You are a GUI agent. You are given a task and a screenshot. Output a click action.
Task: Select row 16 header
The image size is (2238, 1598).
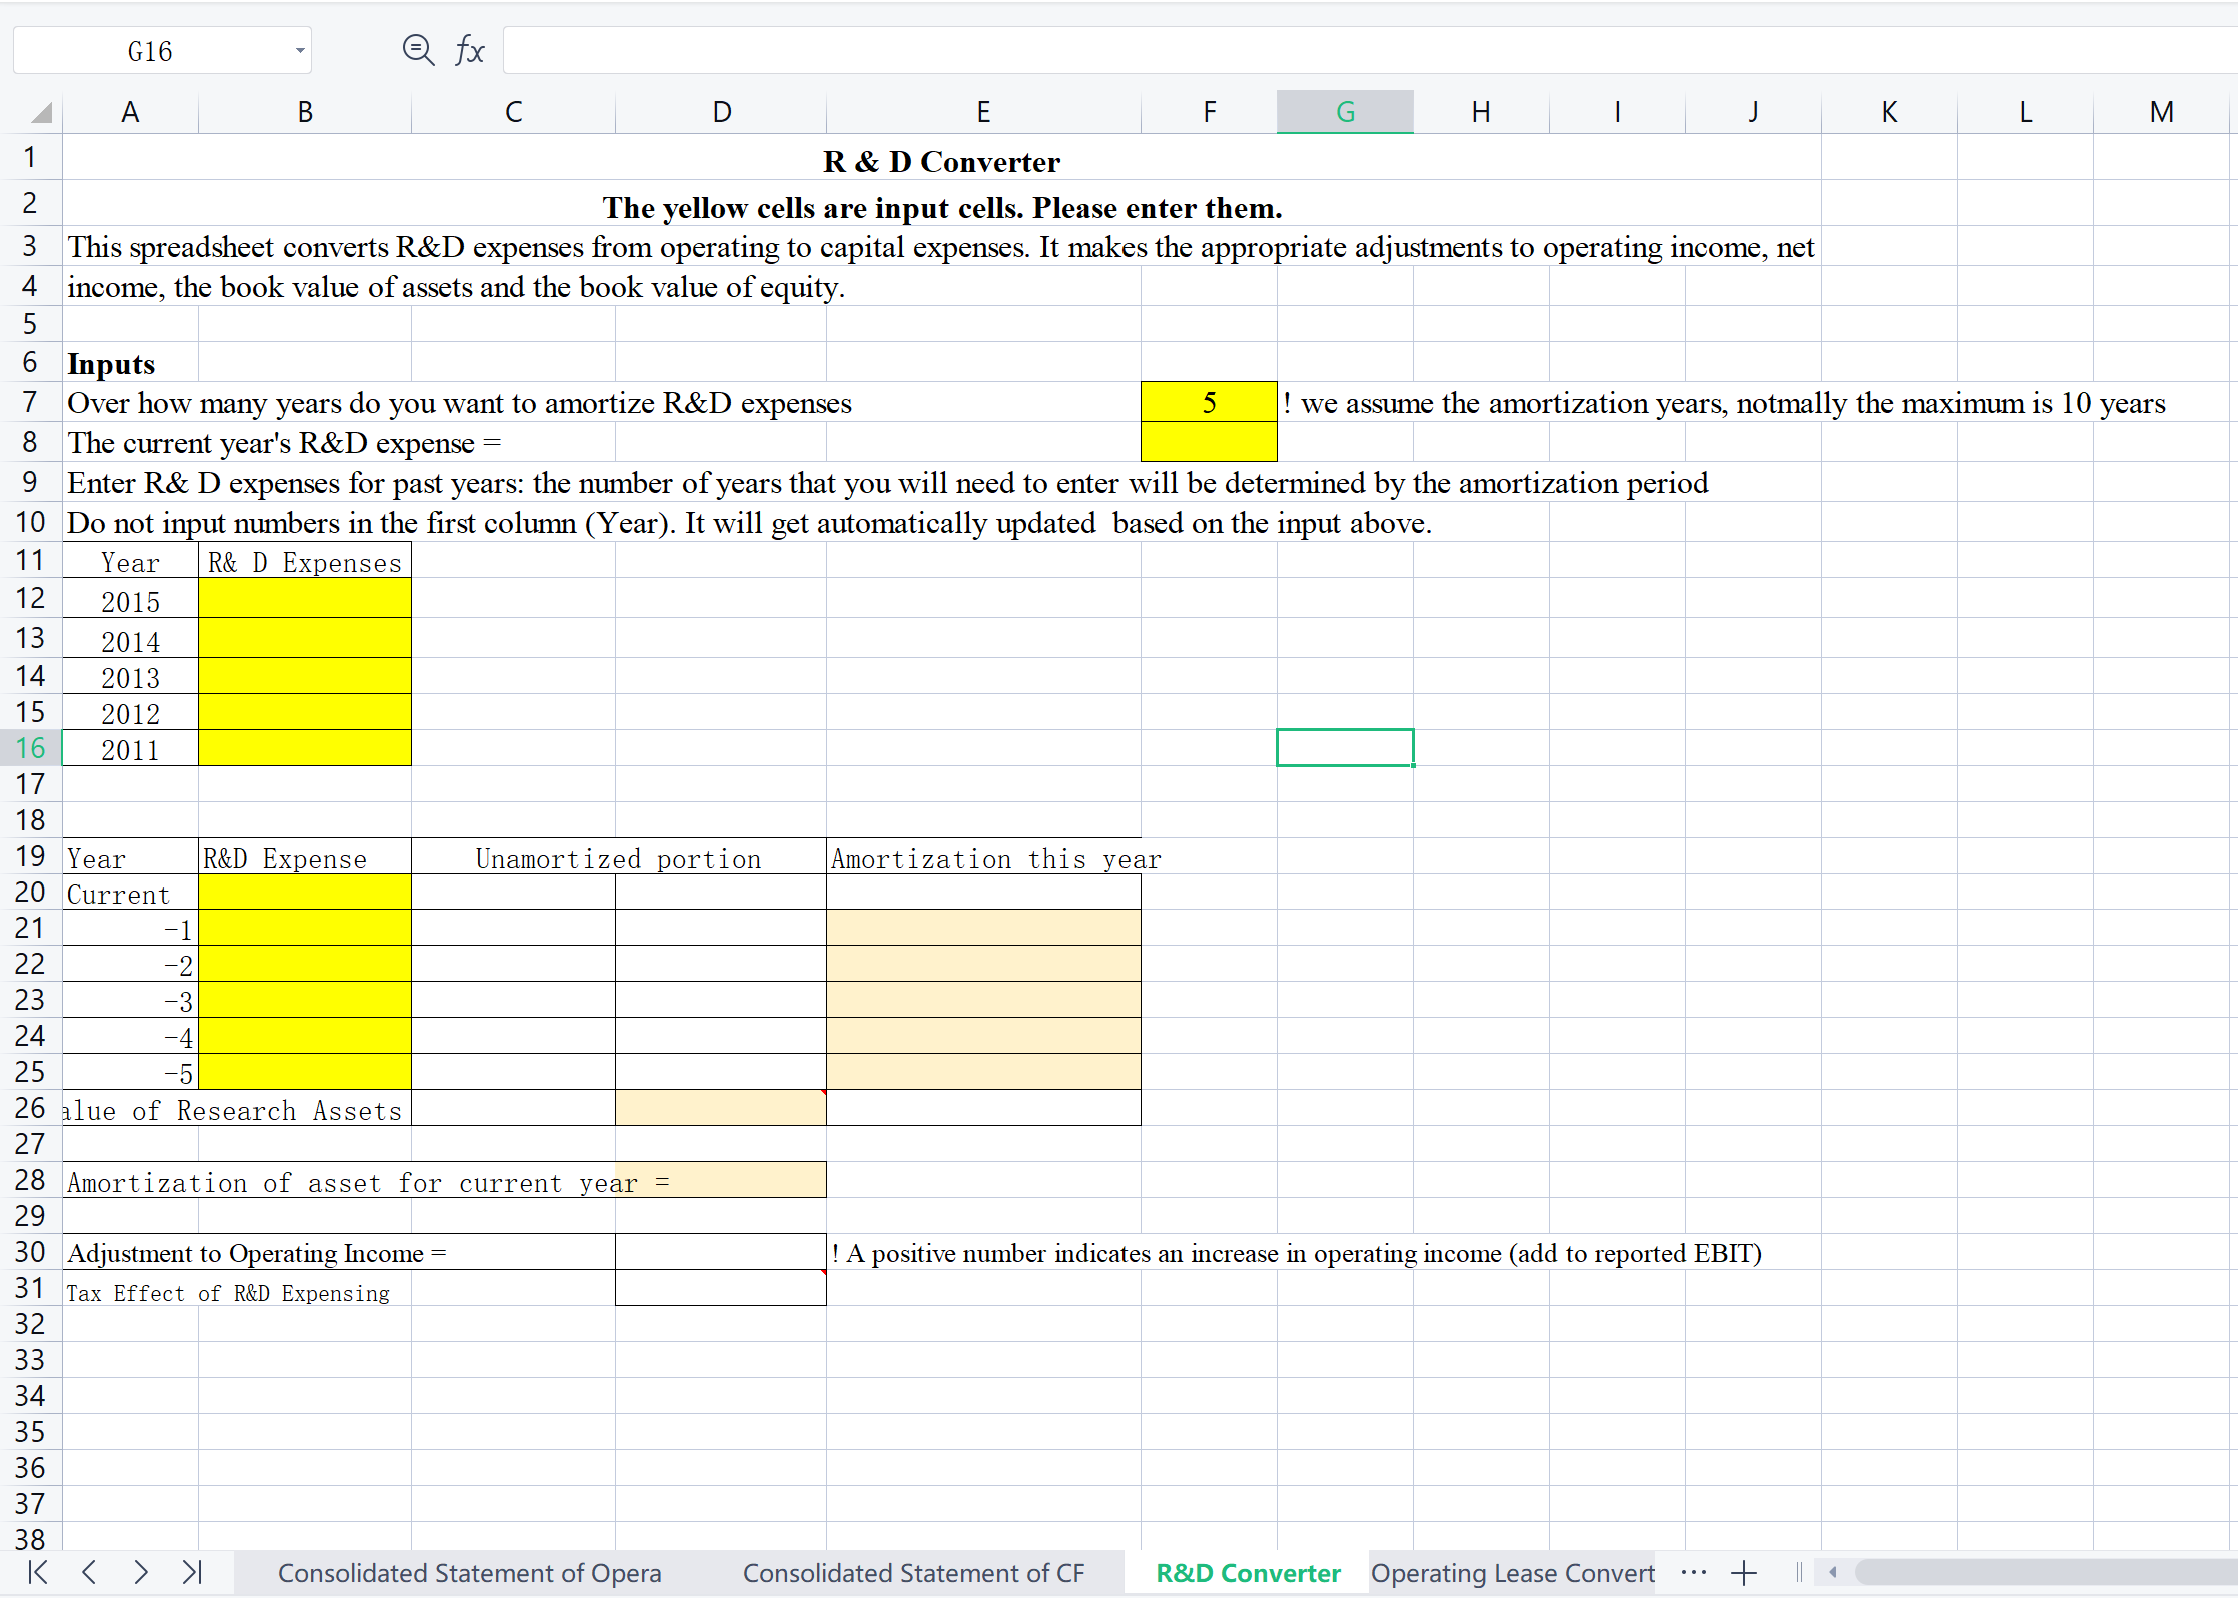point(30,748)
